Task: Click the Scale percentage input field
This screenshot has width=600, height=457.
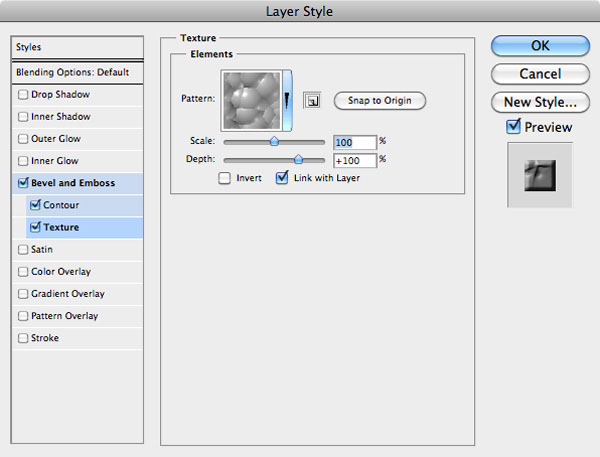Action: pyautogui.click(x=355, y=142)
